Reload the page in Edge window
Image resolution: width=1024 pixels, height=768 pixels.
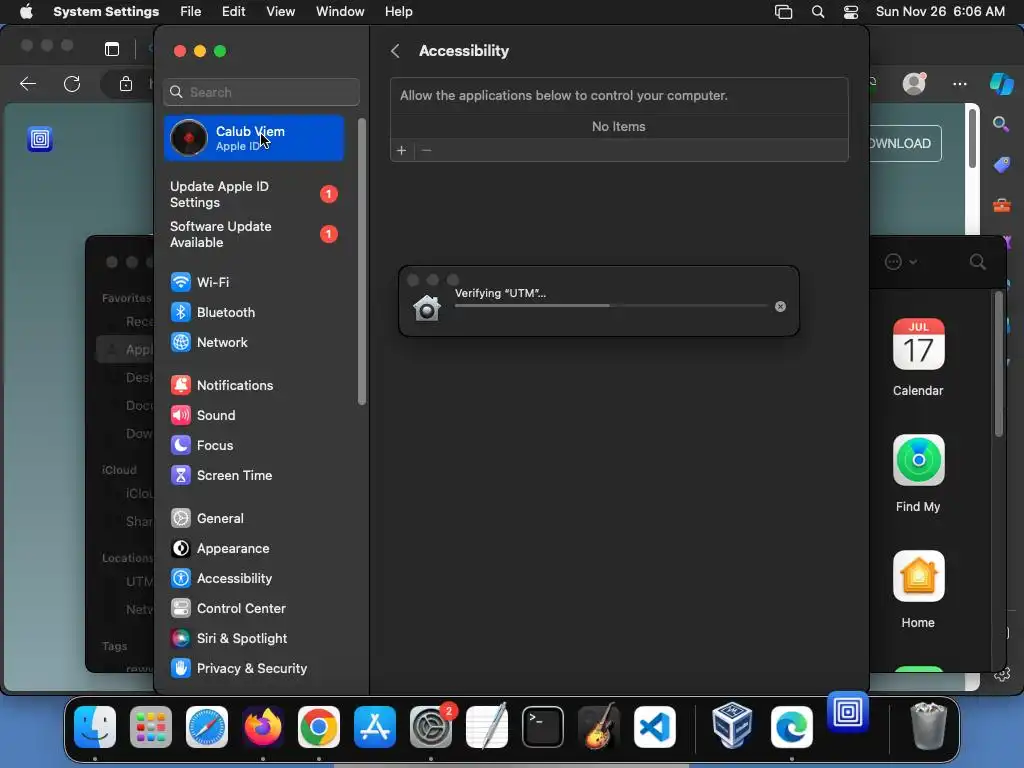point(72,84)
